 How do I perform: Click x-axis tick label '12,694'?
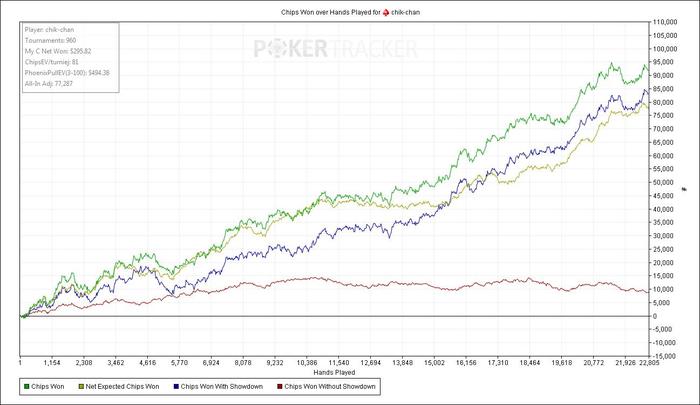pyautogui.click(x=371, y=363)
